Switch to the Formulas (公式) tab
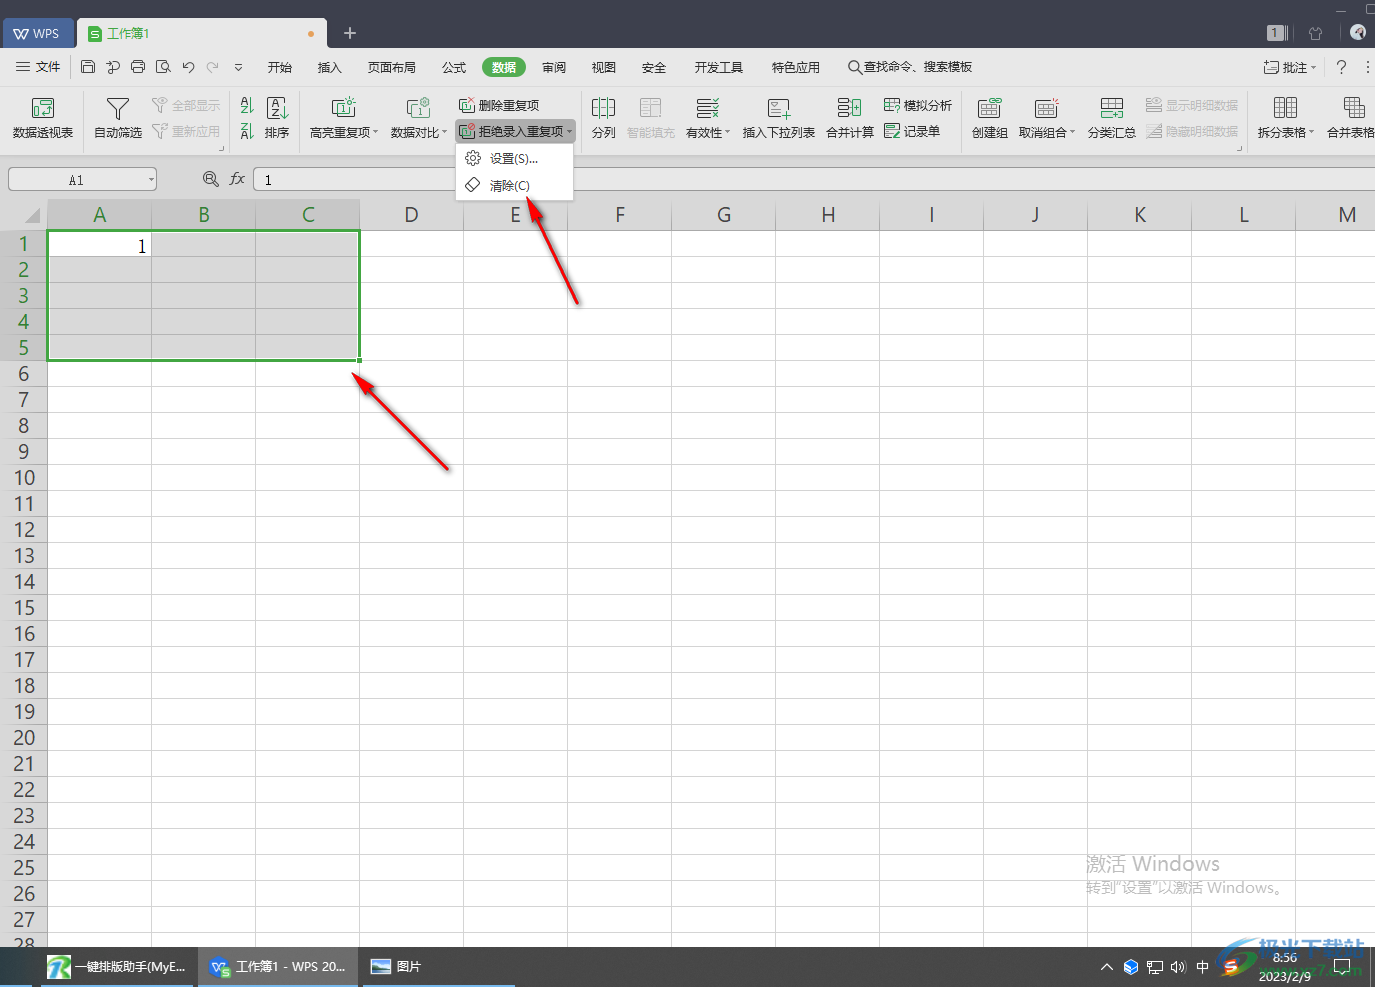The image size is (1375, 987). [454, 67]
